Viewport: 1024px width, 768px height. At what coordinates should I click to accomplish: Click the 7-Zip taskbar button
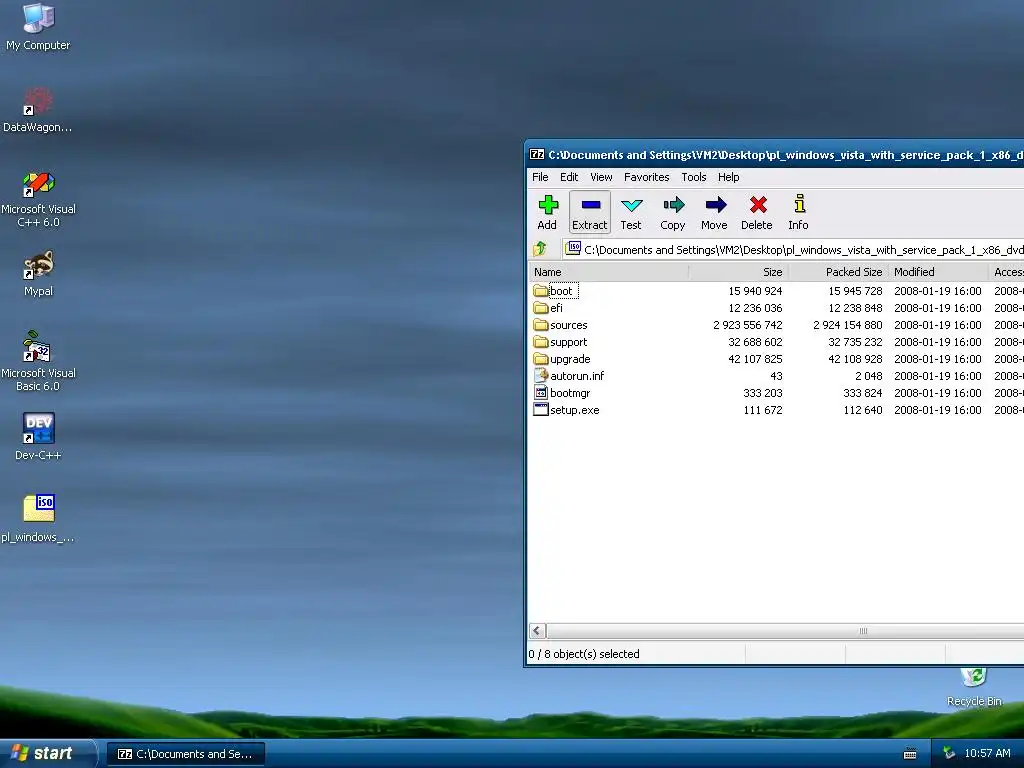click(185, 754)
